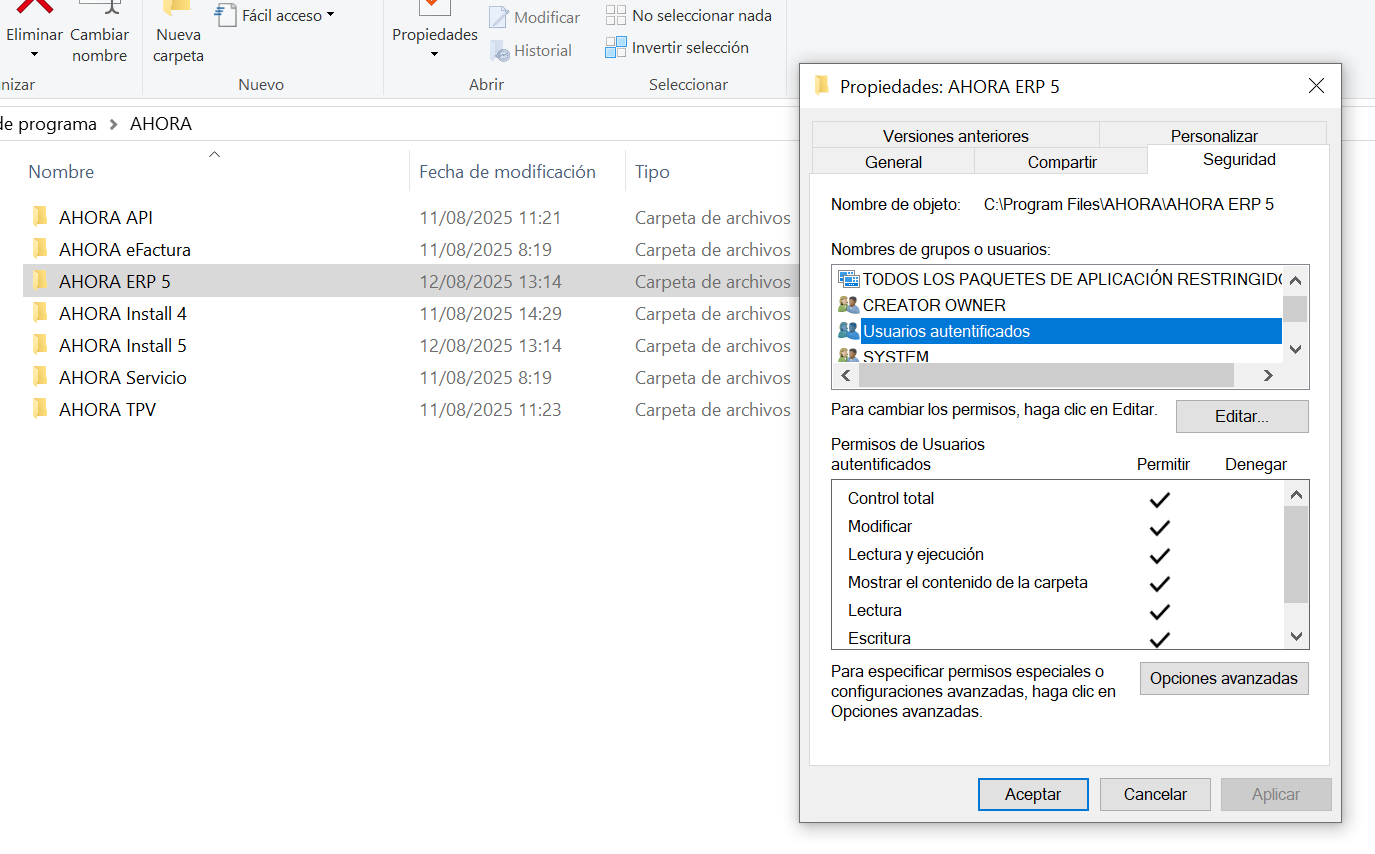Click the CREATOR OWNER user group icon
Screen dimensions: 1375x854
(x=849, y=305)
